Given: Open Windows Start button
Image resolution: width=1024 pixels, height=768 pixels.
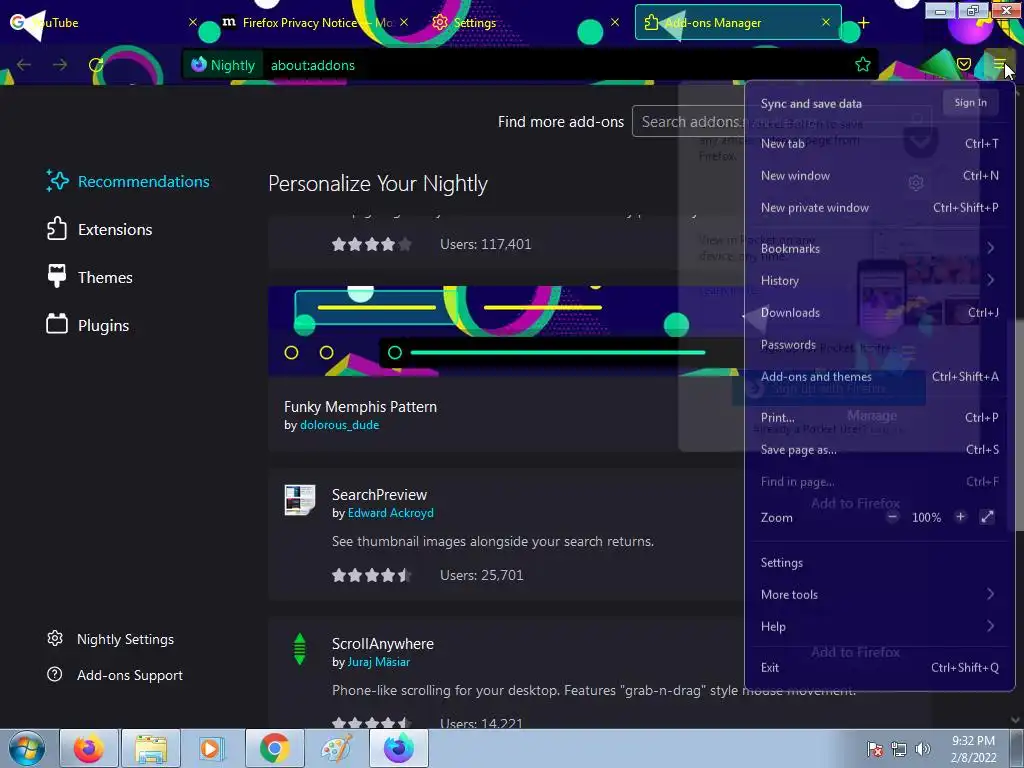Looking at the screenshot, I should tap(27, 748).
